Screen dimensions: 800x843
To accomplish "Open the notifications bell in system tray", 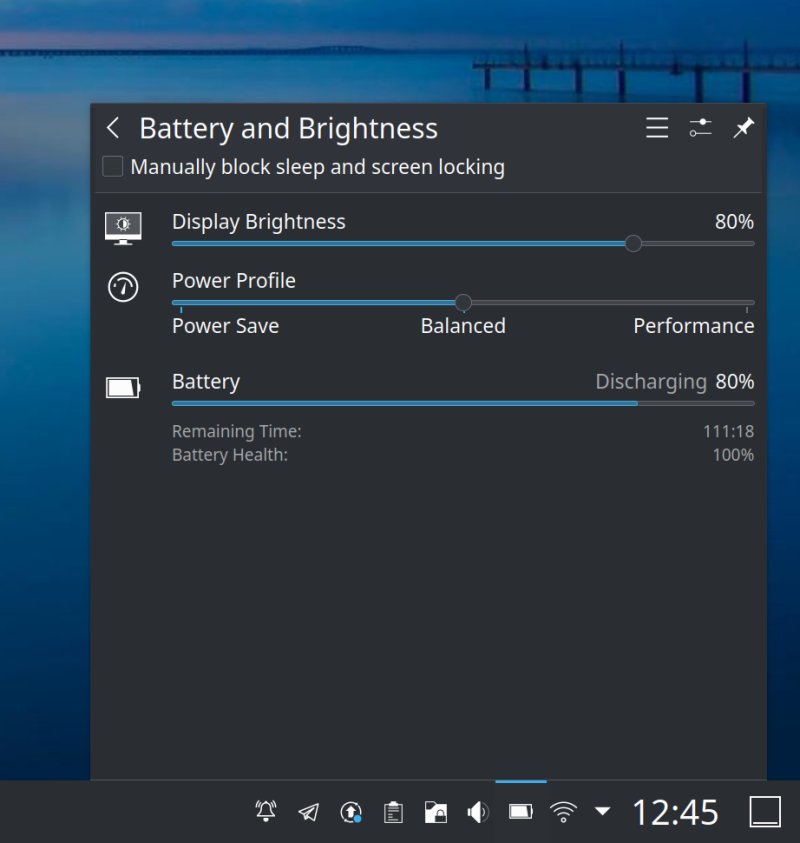I will click(266, 811).
